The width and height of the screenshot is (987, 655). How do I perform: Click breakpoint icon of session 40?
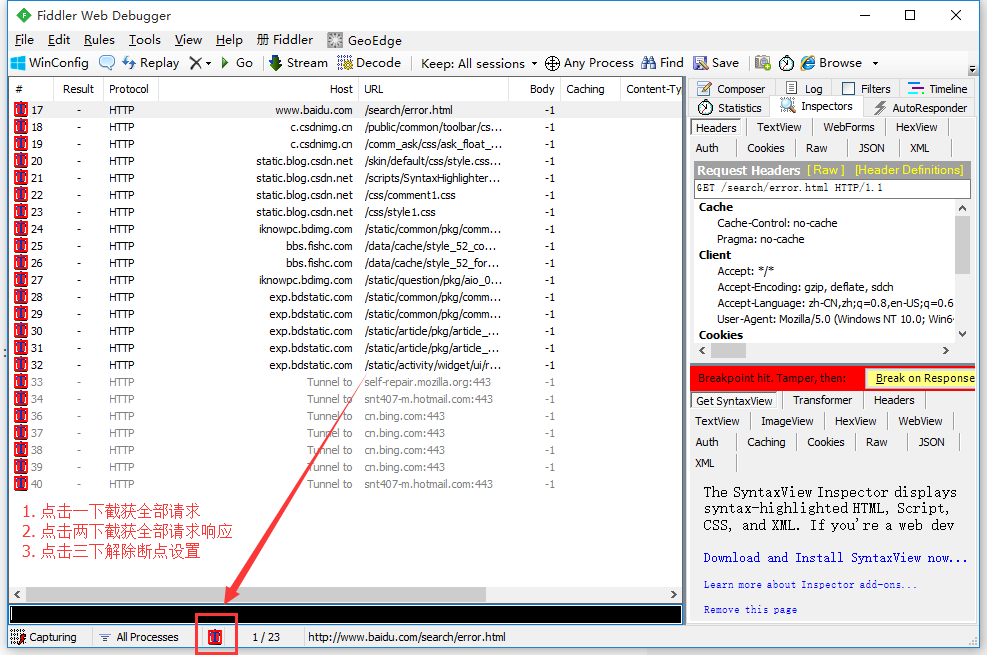(x=21, y=483)
